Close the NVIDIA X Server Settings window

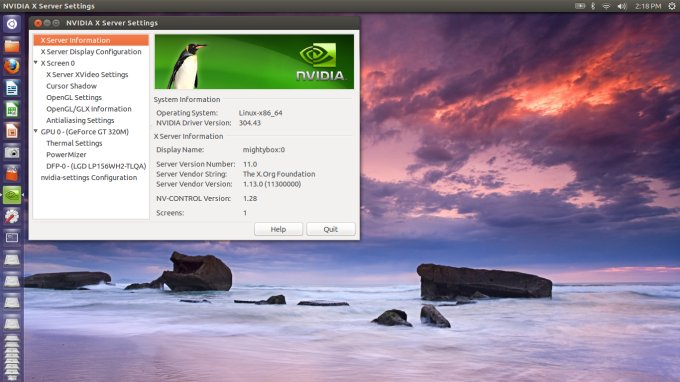pos(38,23)
